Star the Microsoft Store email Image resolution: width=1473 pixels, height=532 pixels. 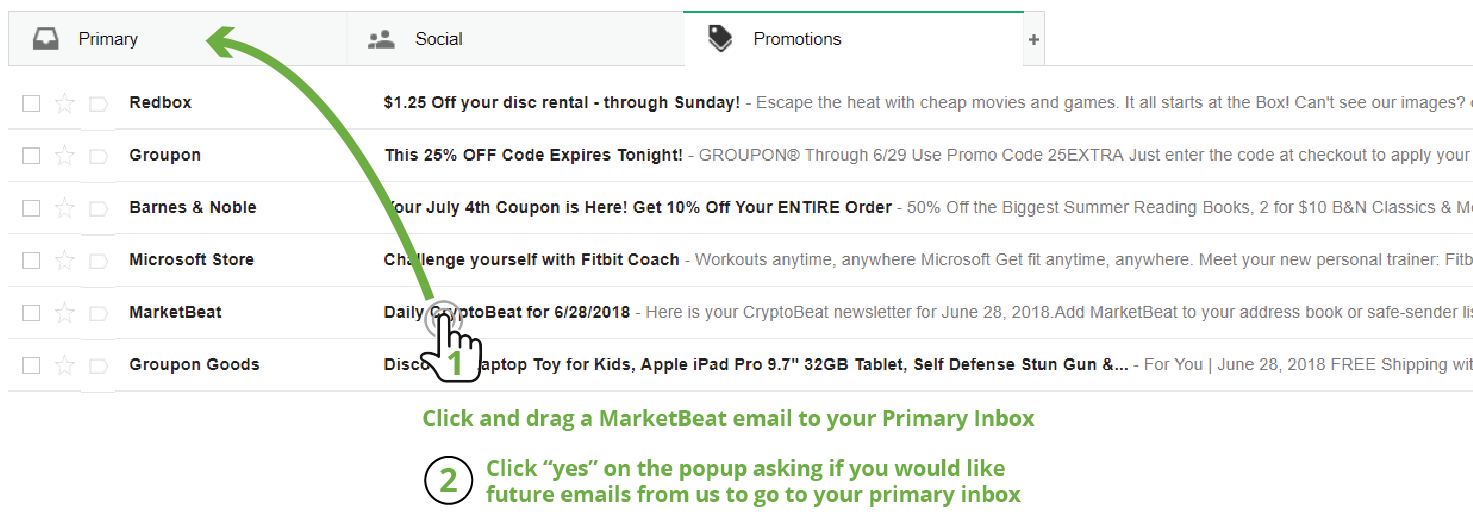(x=65, y=260)
